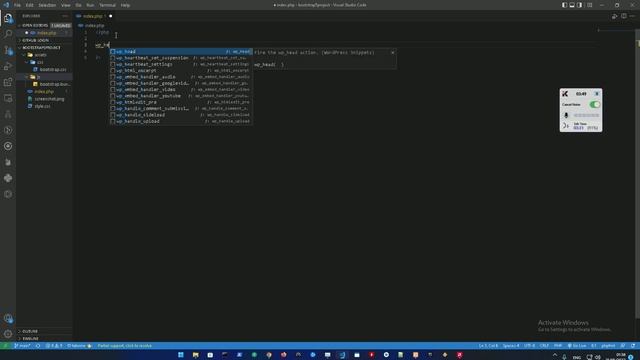Open the Manage gear in activity bar
Image resolution: width=640 pixels, height=360 pixels.
tap(8, 334)
